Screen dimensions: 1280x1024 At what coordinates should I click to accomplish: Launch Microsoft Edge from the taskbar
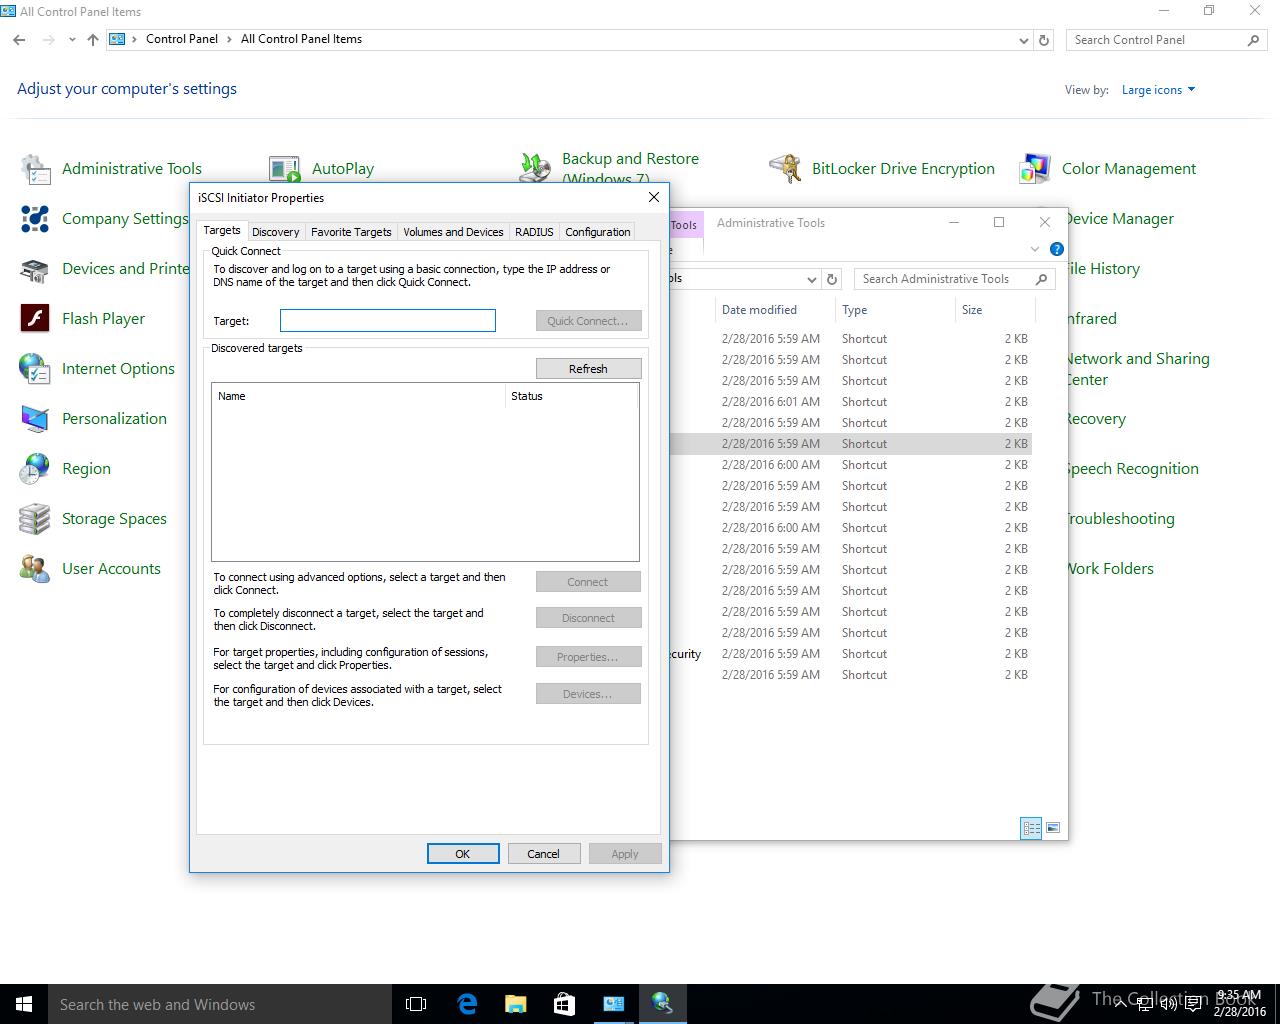click(466, 1004)
